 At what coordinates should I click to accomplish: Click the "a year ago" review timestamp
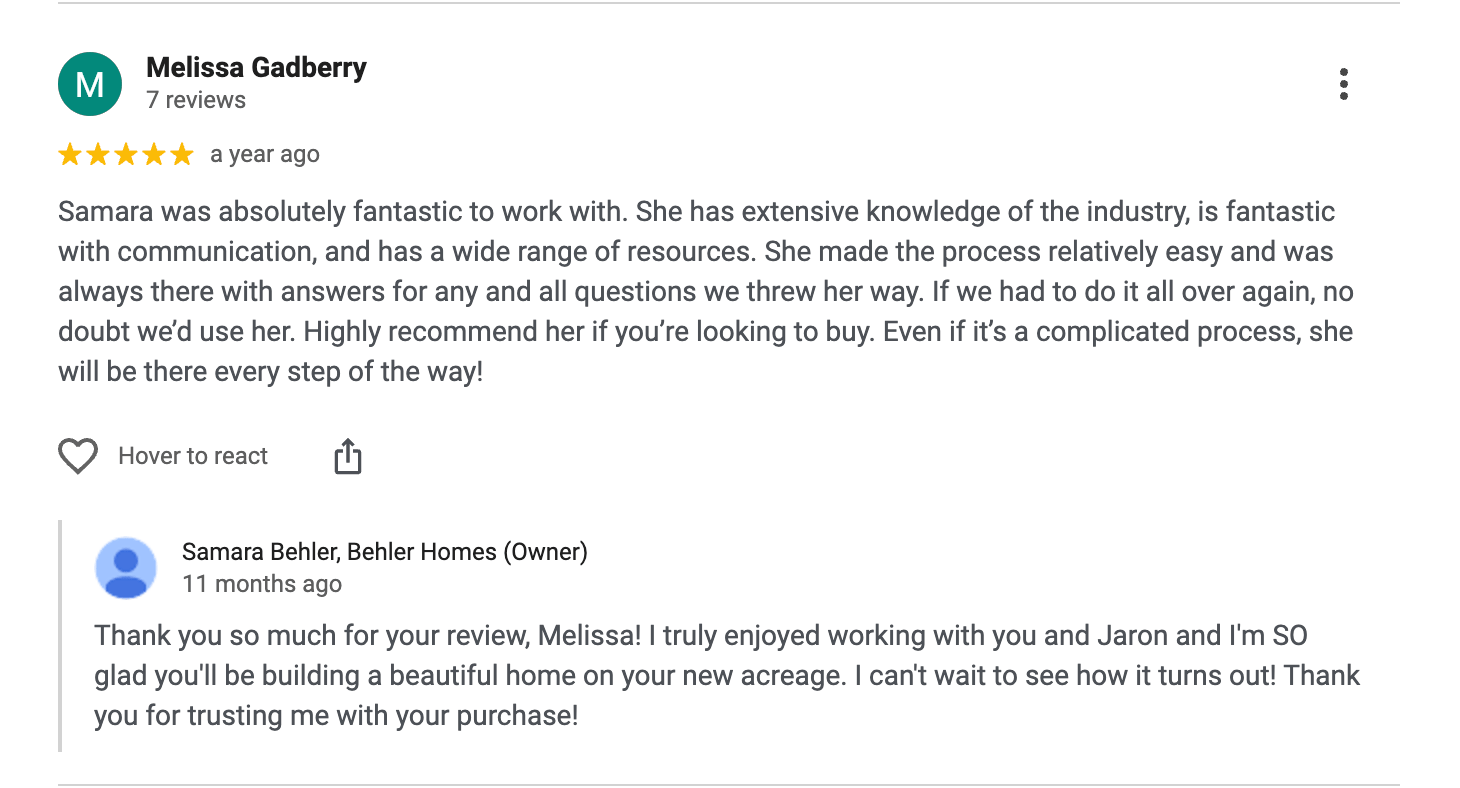pyautogui.click(x=265, y=155)
